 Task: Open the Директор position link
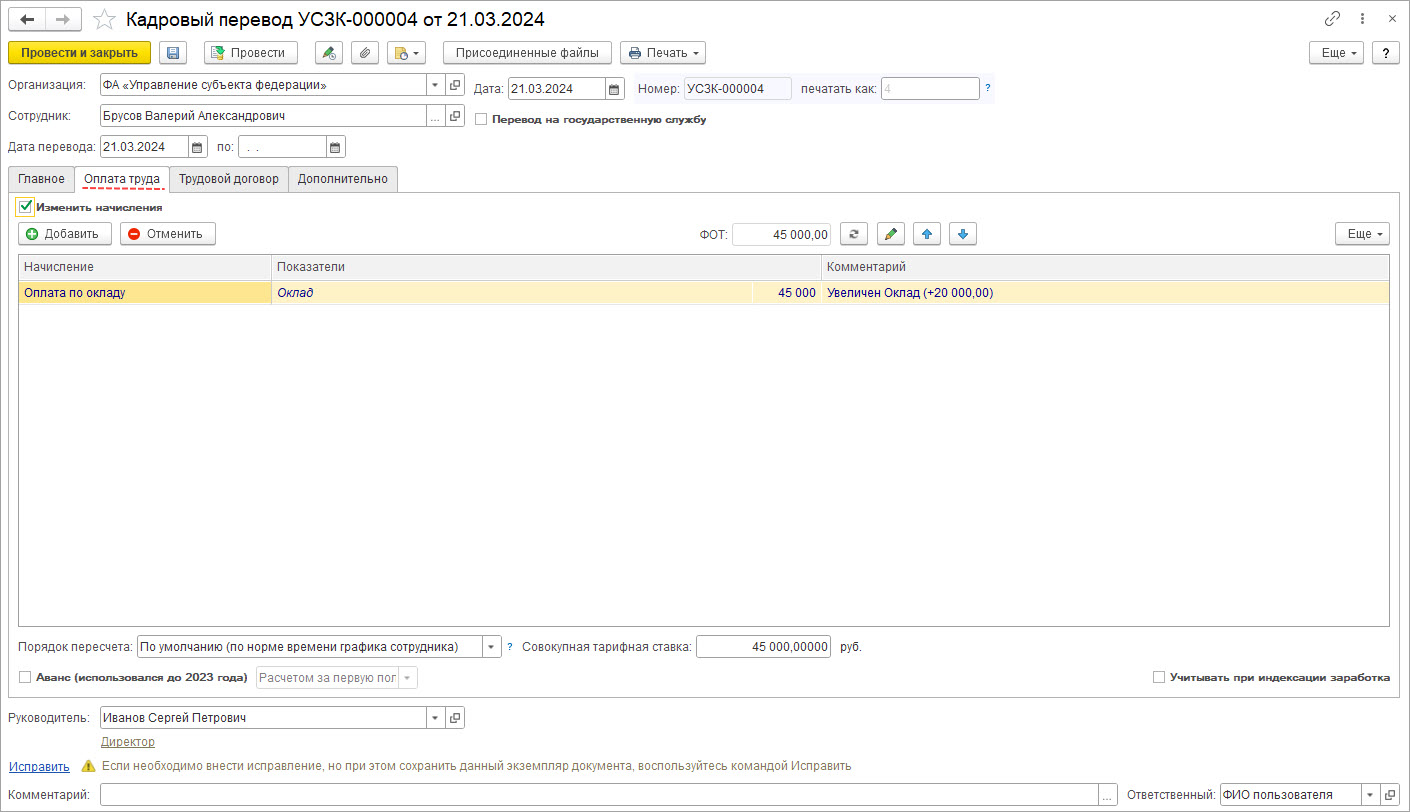point(128,742)
